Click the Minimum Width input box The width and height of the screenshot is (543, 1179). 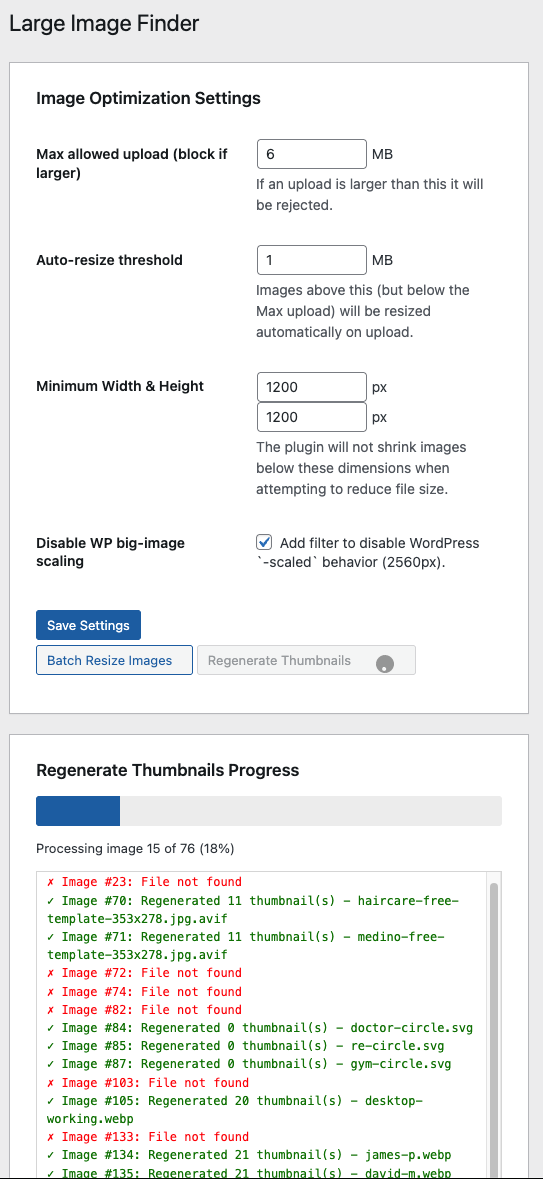311,387
